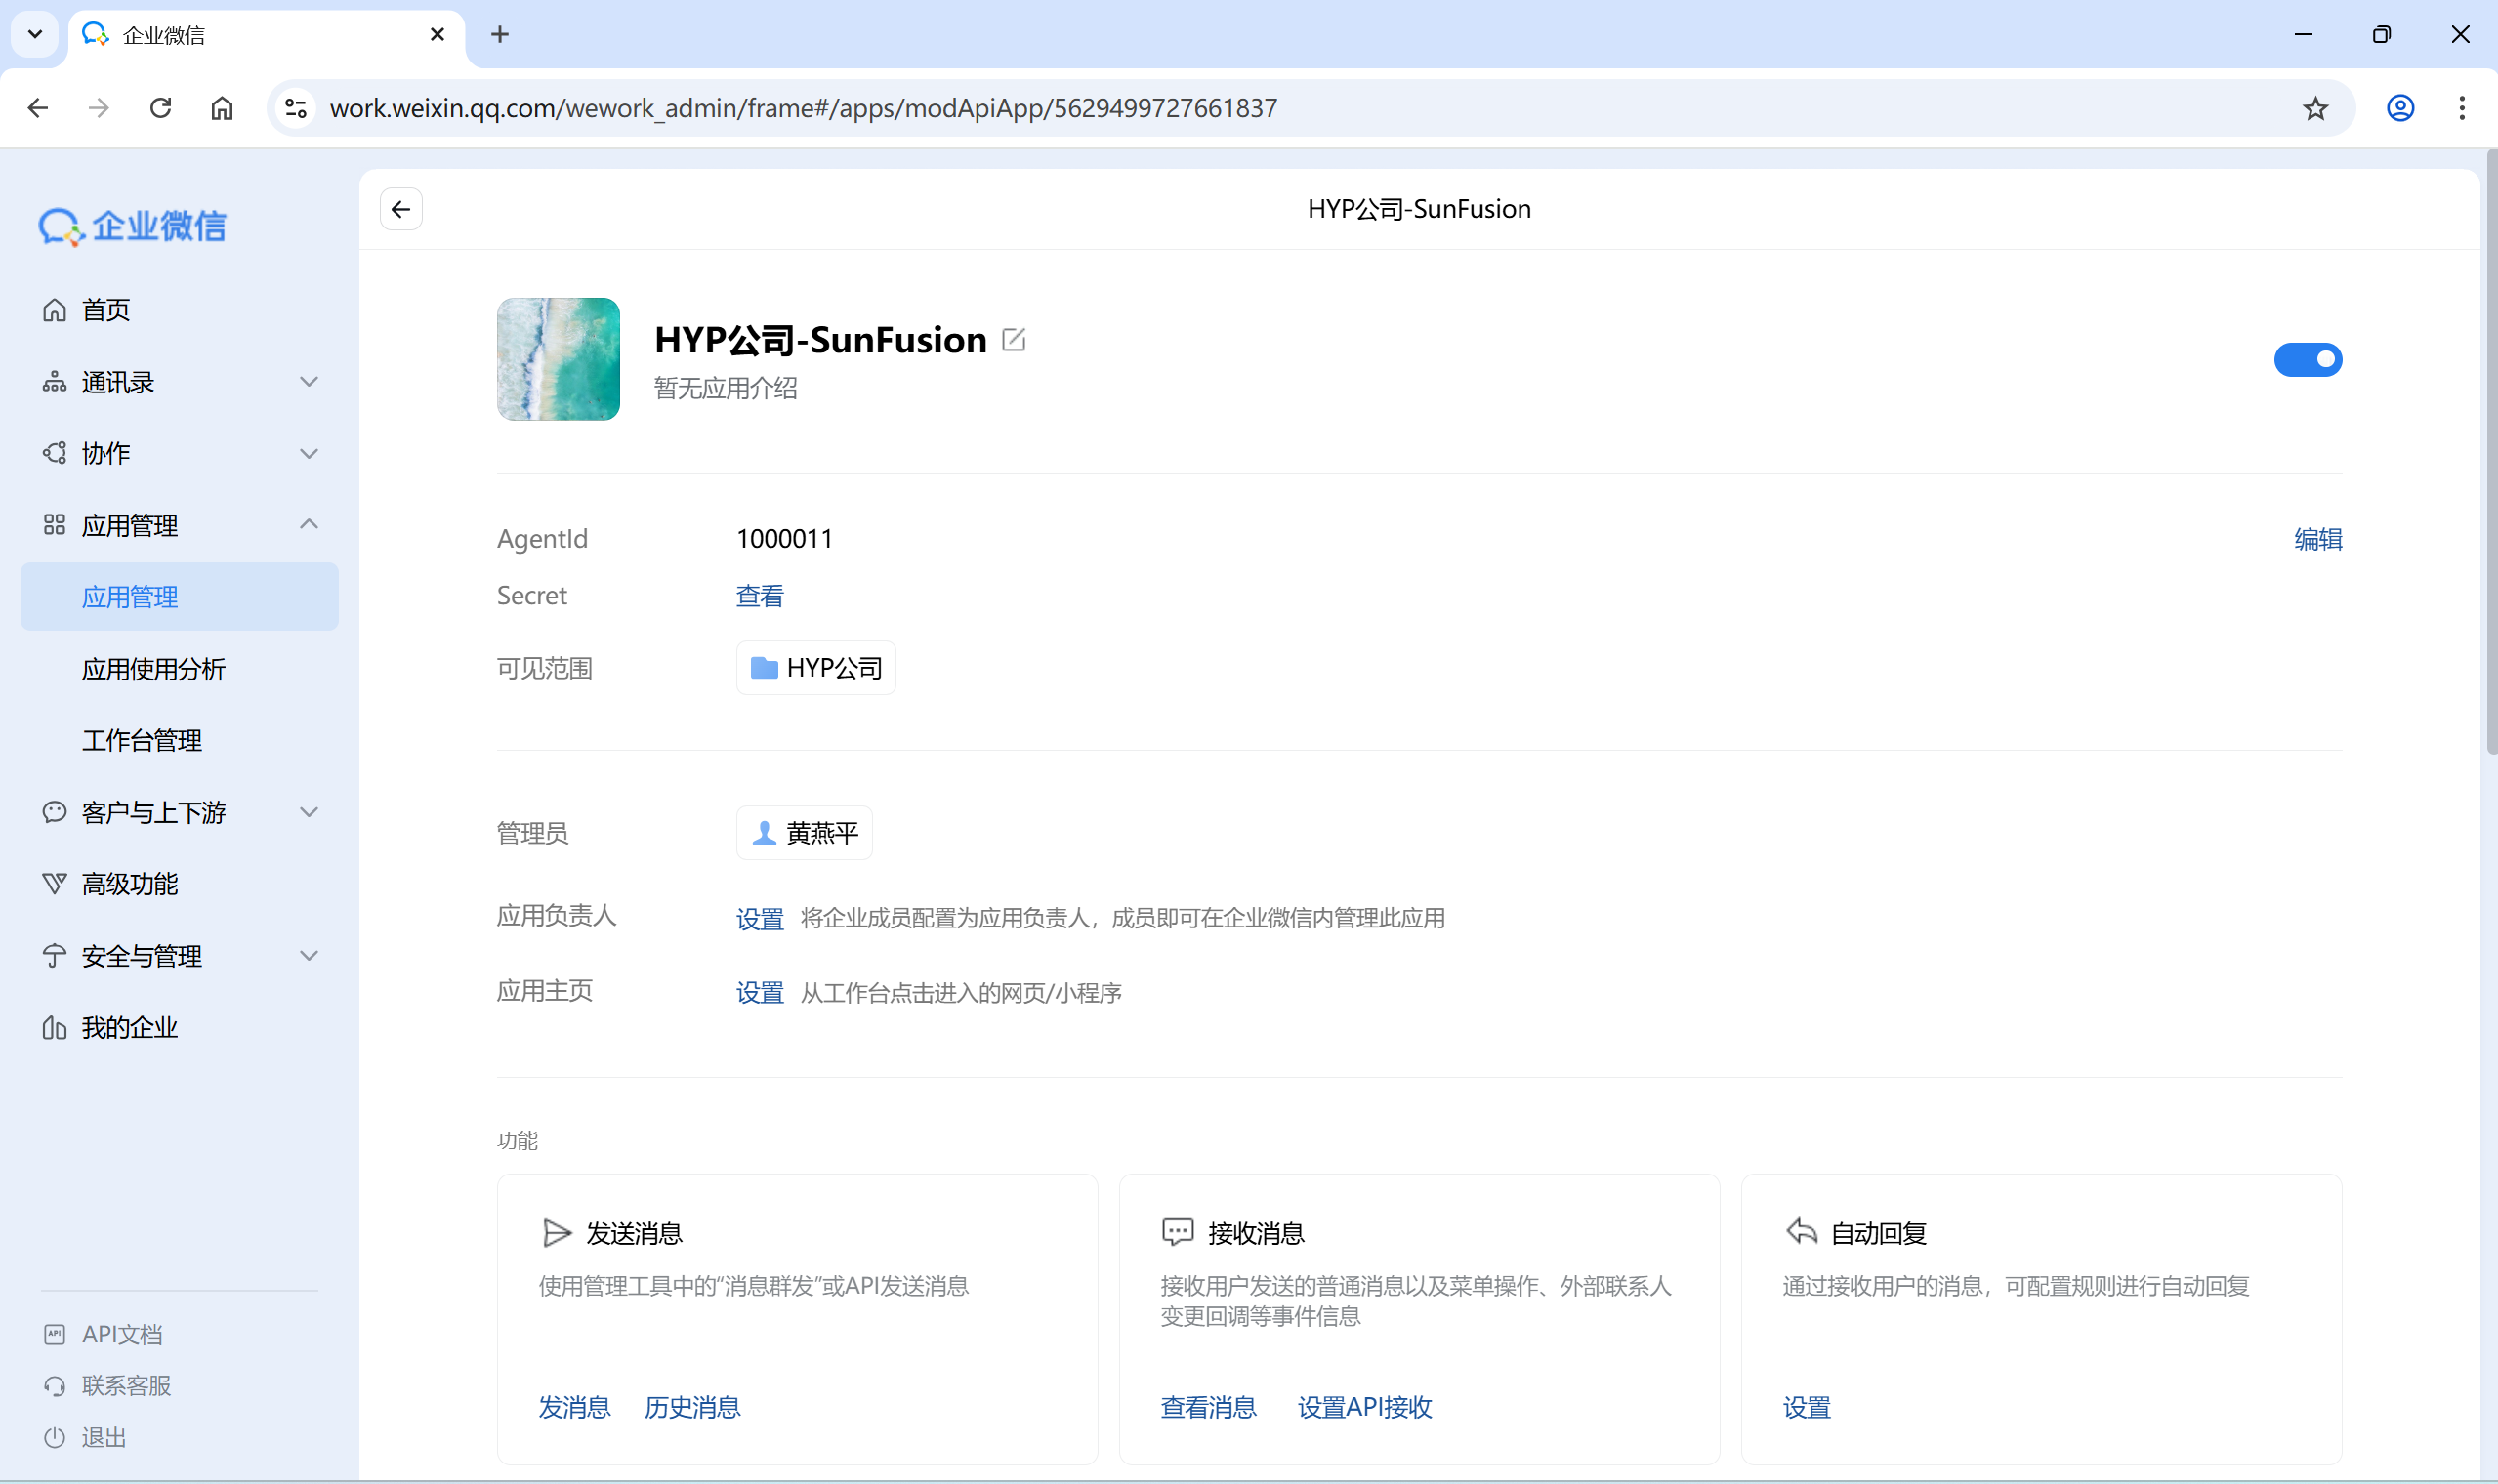Viewport: 2498px width, 1484px height.
Task: Click the browser home icon
Action: (222, 108)
